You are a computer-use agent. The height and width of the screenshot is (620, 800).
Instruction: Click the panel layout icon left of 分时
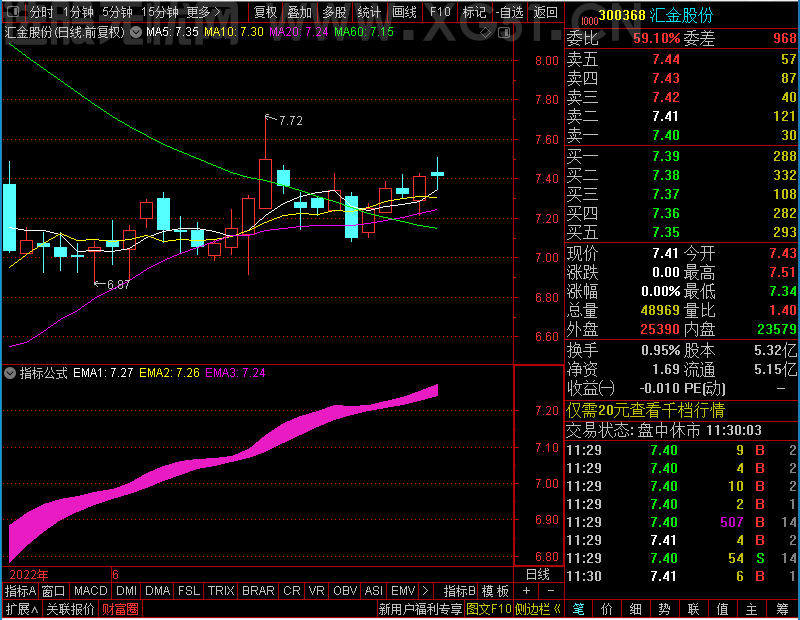pos(13,11)
